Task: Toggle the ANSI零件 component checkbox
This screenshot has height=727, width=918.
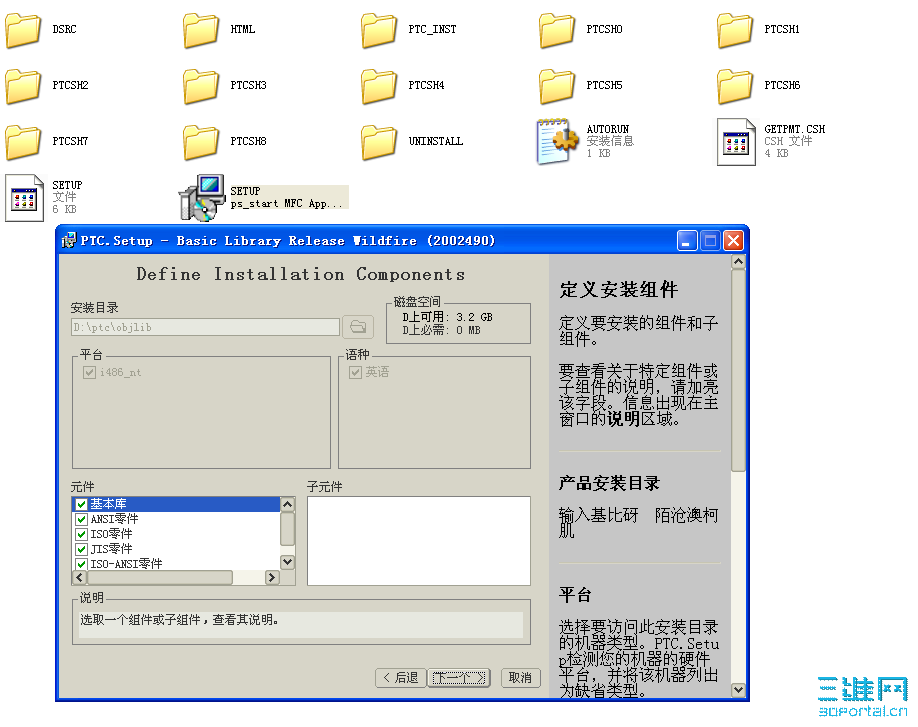Action: [81, 519]
